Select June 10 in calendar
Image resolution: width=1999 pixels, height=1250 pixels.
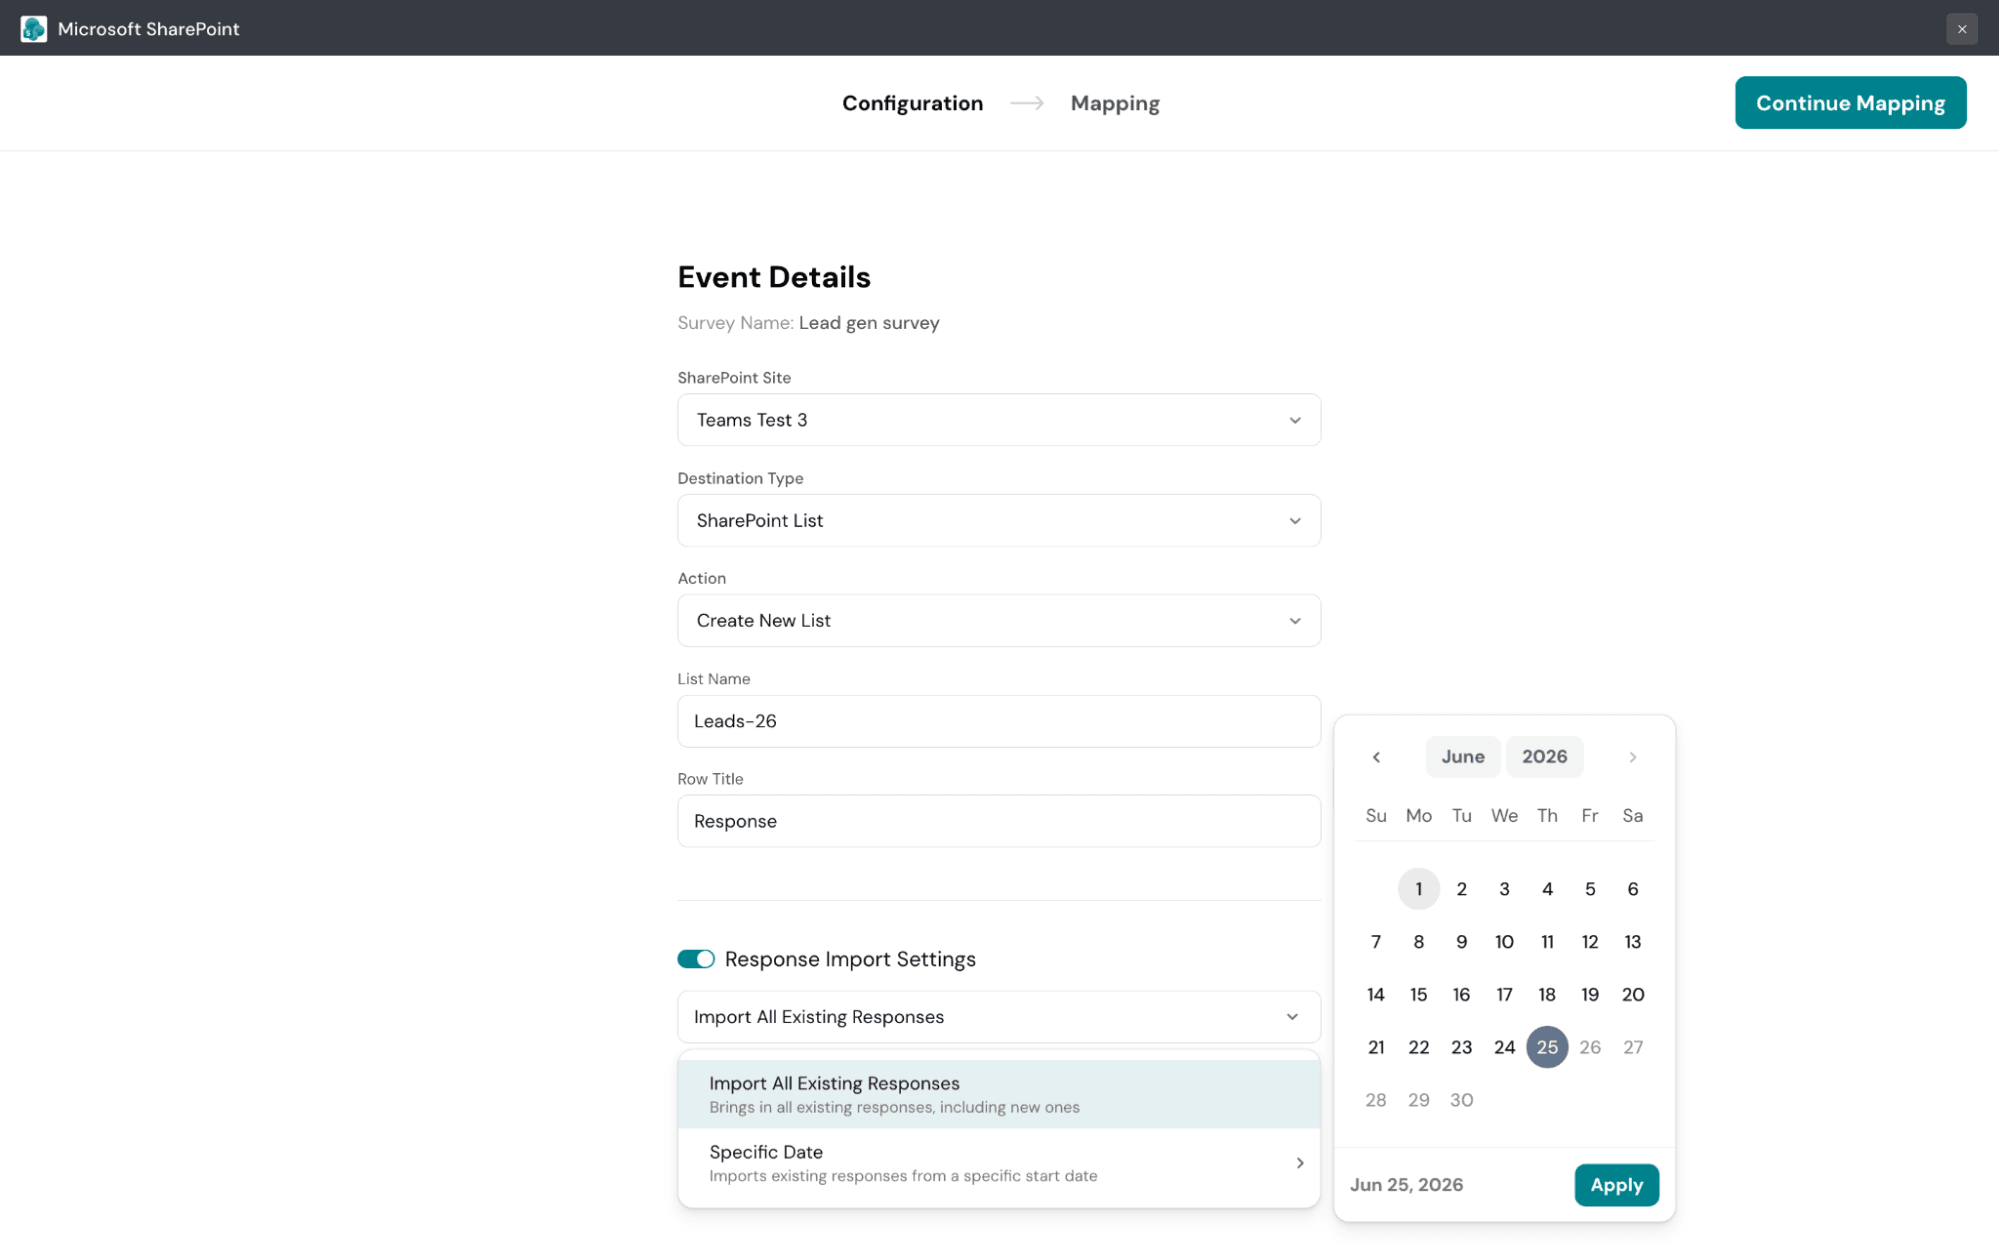[x=1504, y=942]
